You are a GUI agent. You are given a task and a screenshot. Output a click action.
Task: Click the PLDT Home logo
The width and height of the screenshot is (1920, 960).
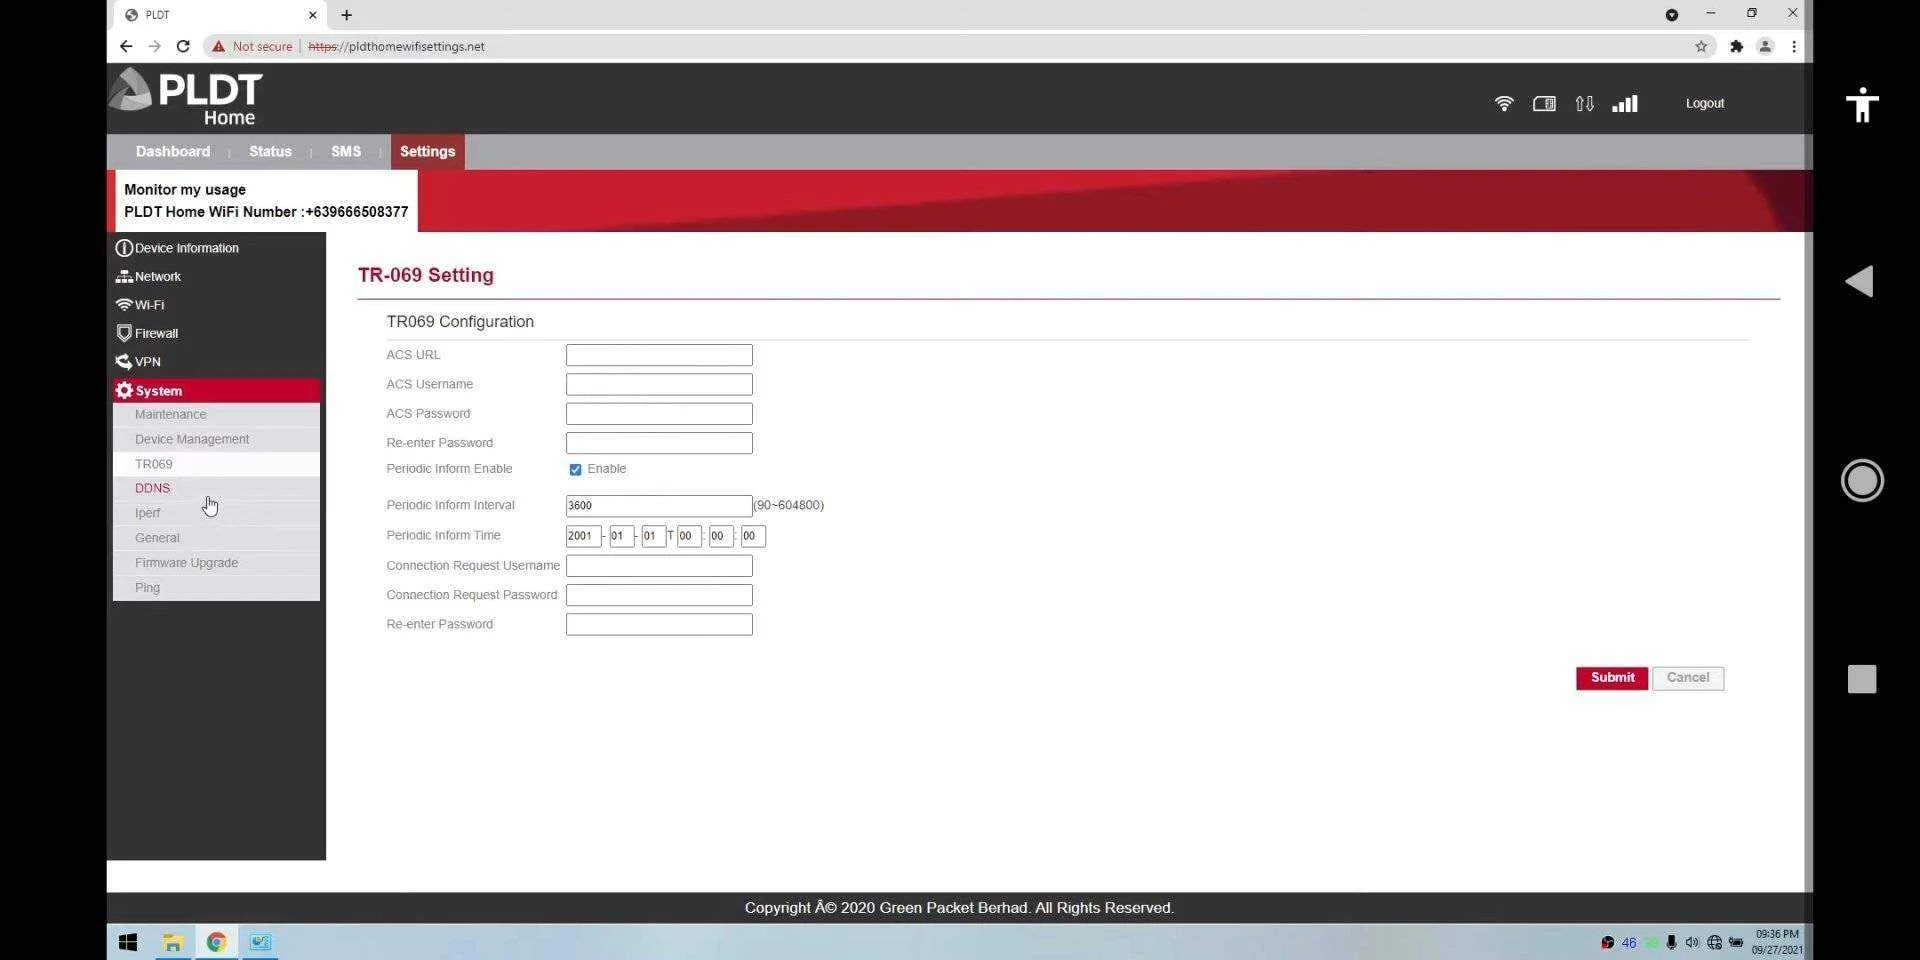(186, 97)
